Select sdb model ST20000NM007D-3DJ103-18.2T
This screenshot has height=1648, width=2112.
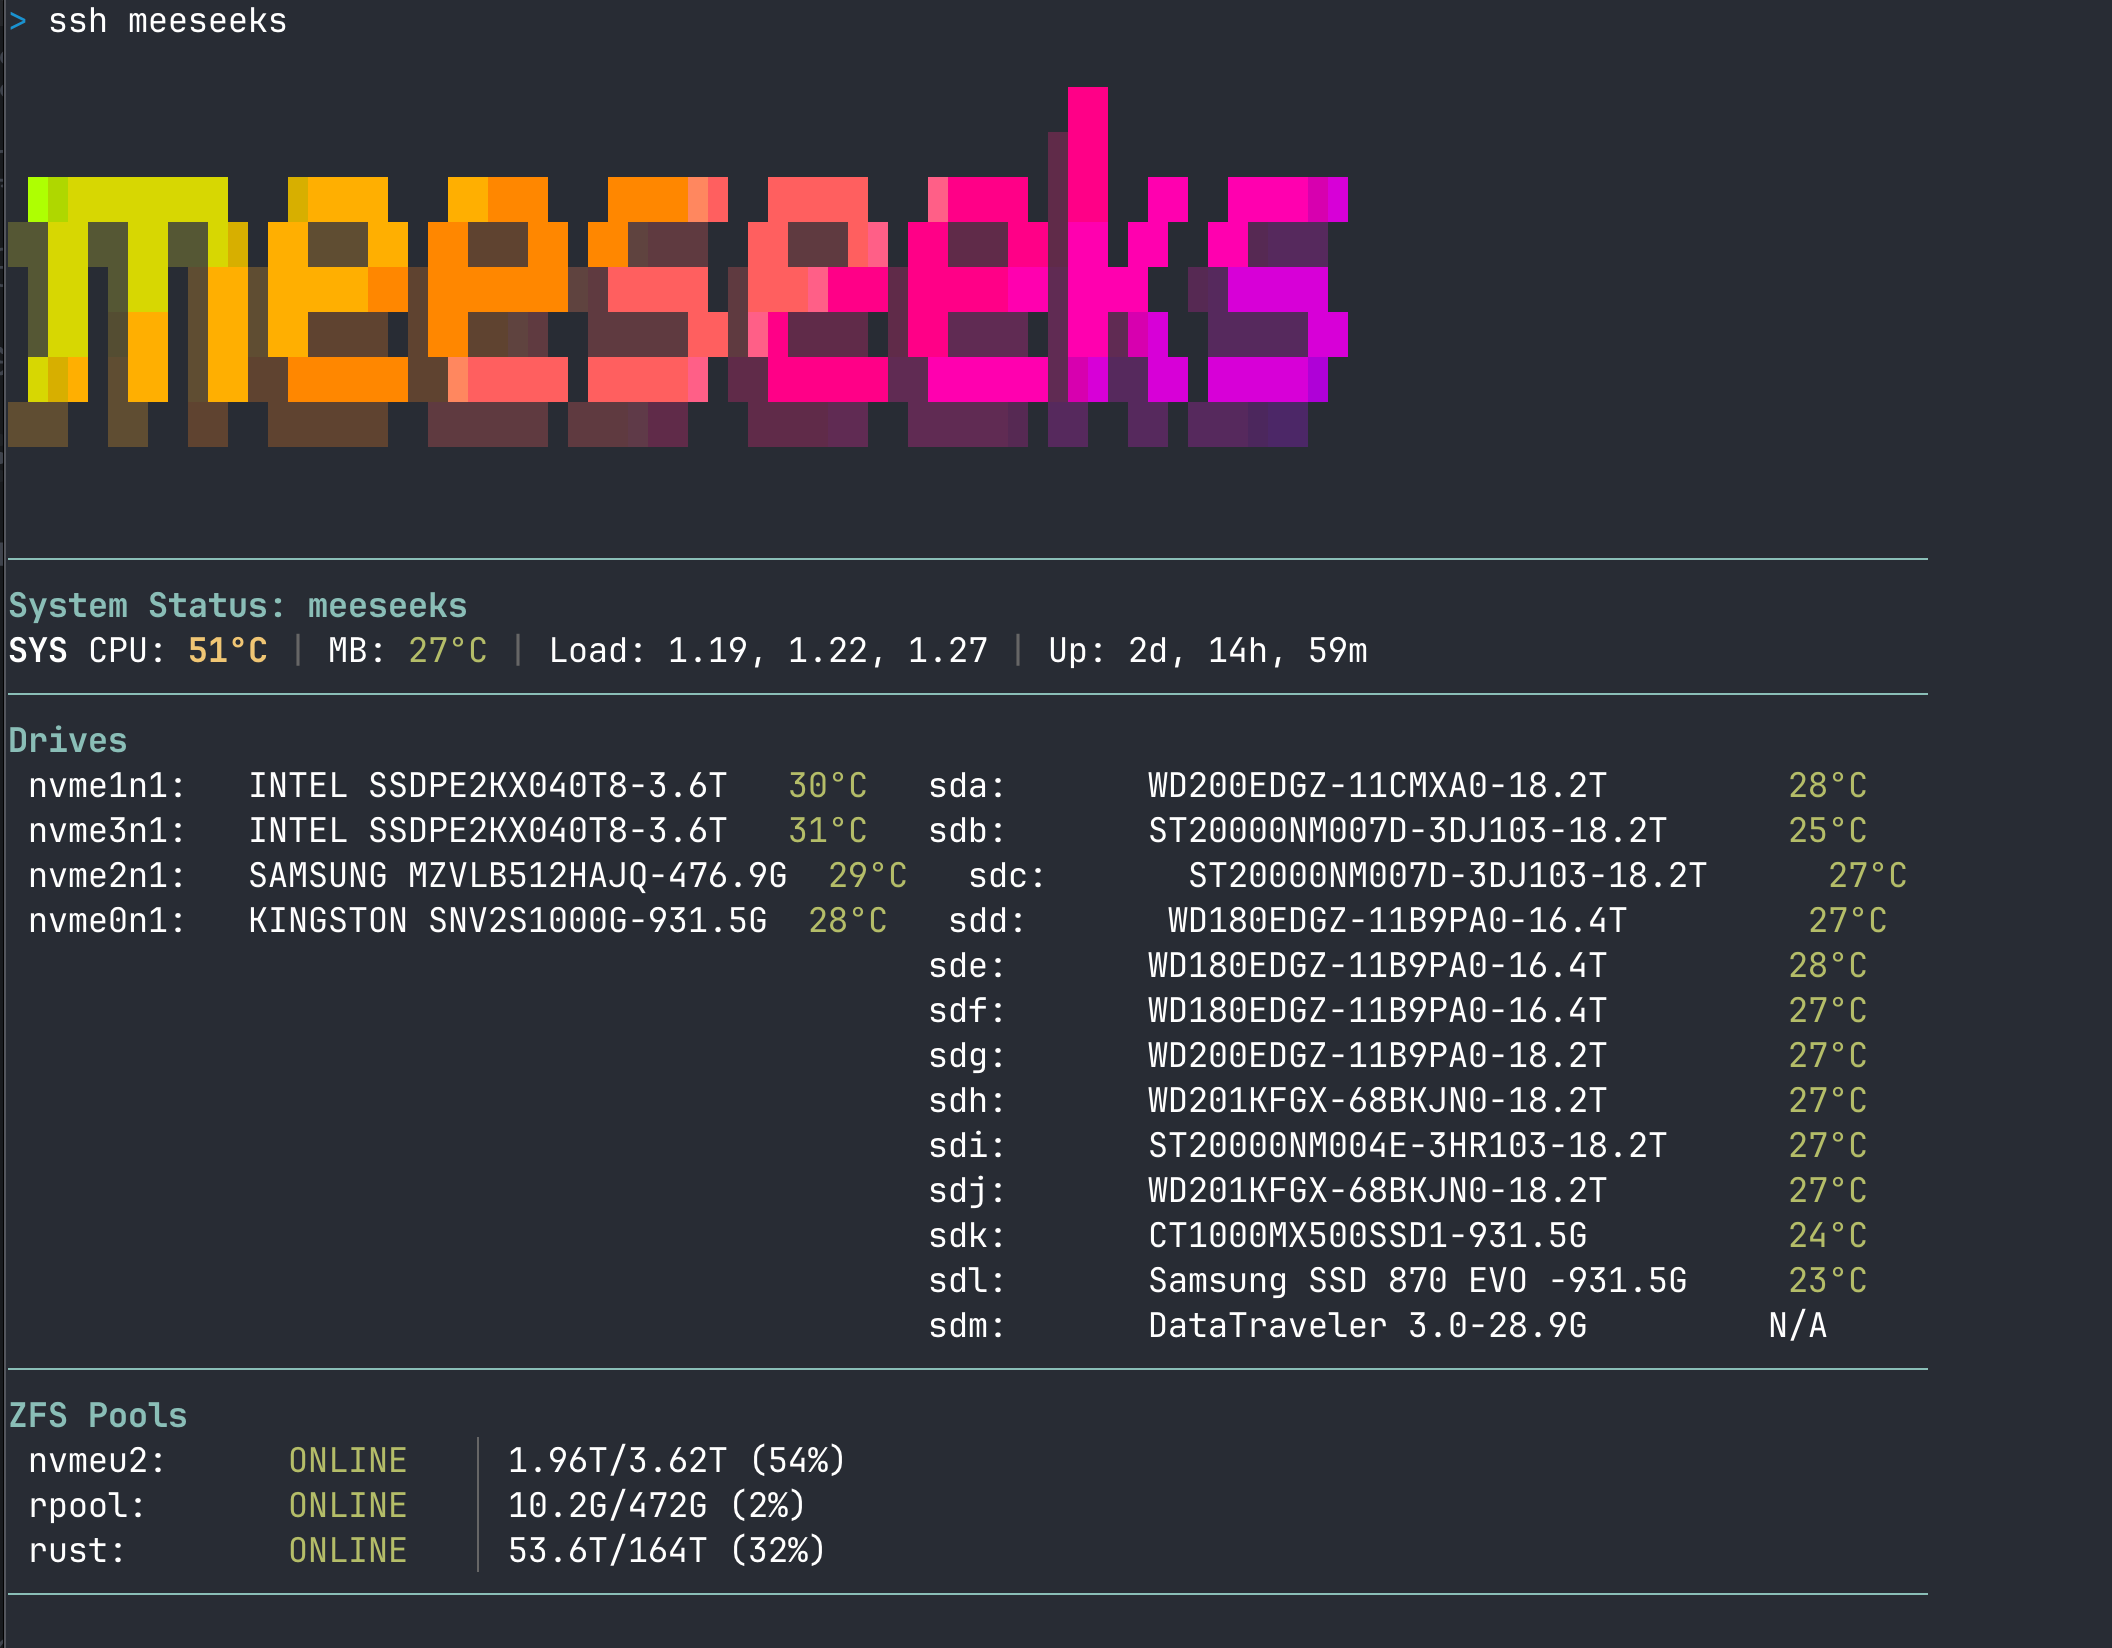pos(1408,831)
